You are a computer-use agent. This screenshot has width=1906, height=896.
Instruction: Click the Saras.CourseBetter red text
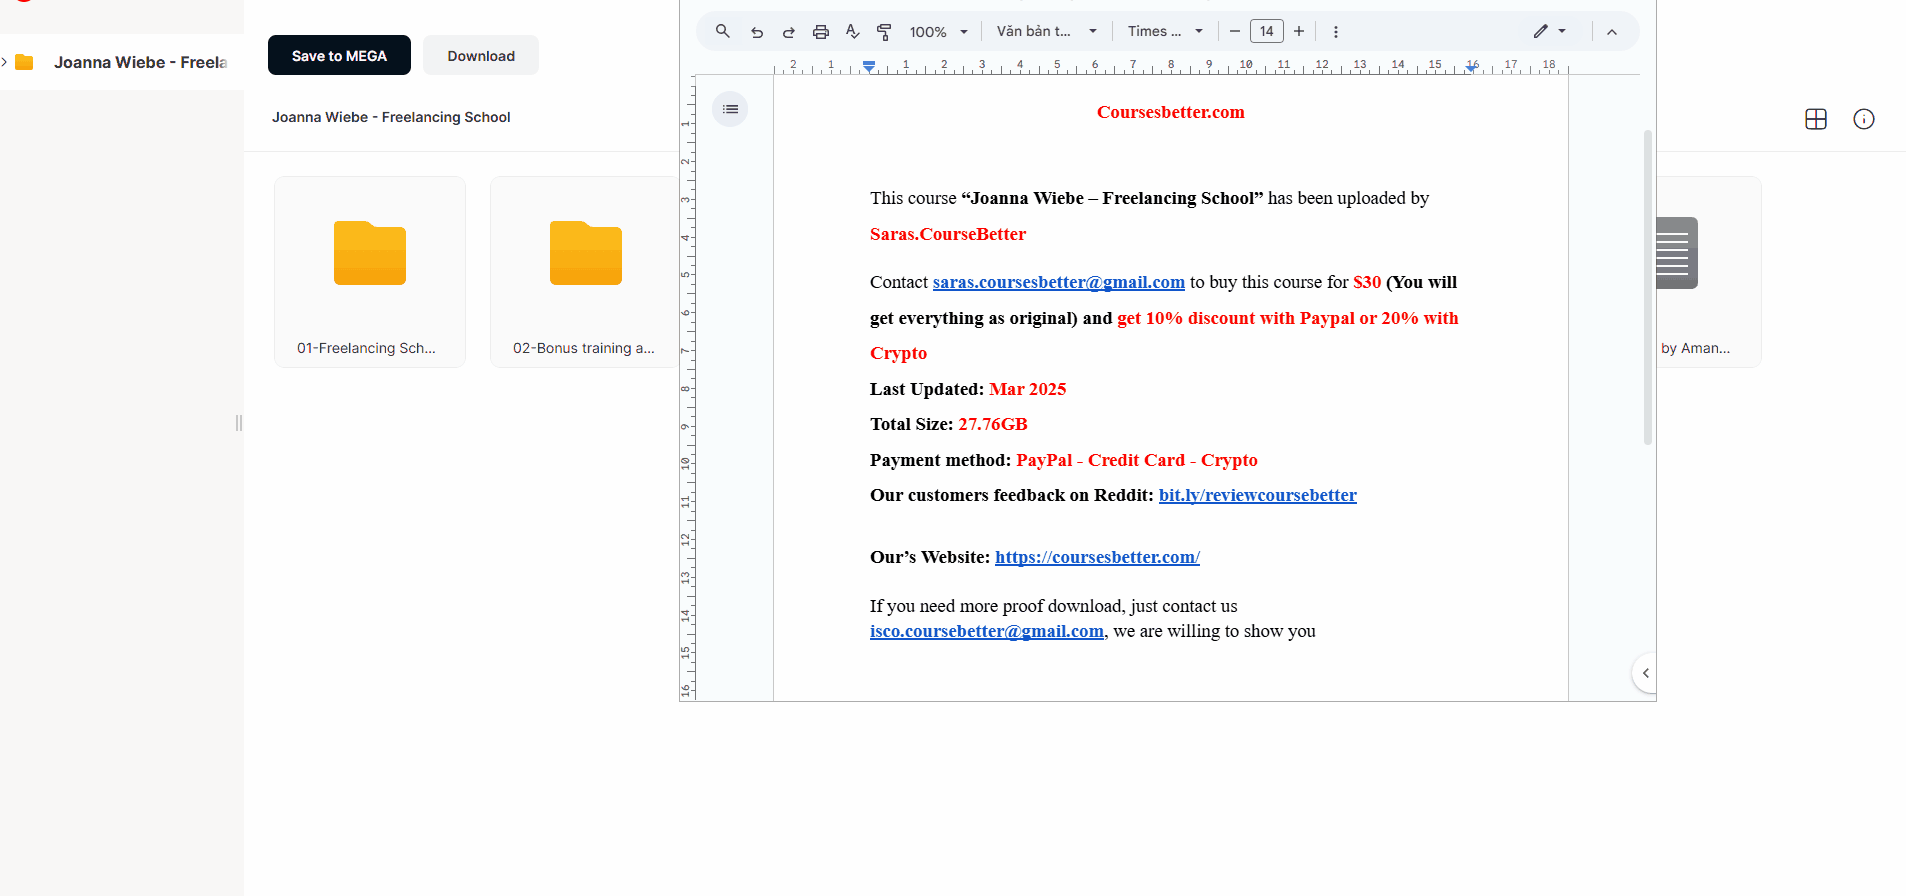click(948, 234)
